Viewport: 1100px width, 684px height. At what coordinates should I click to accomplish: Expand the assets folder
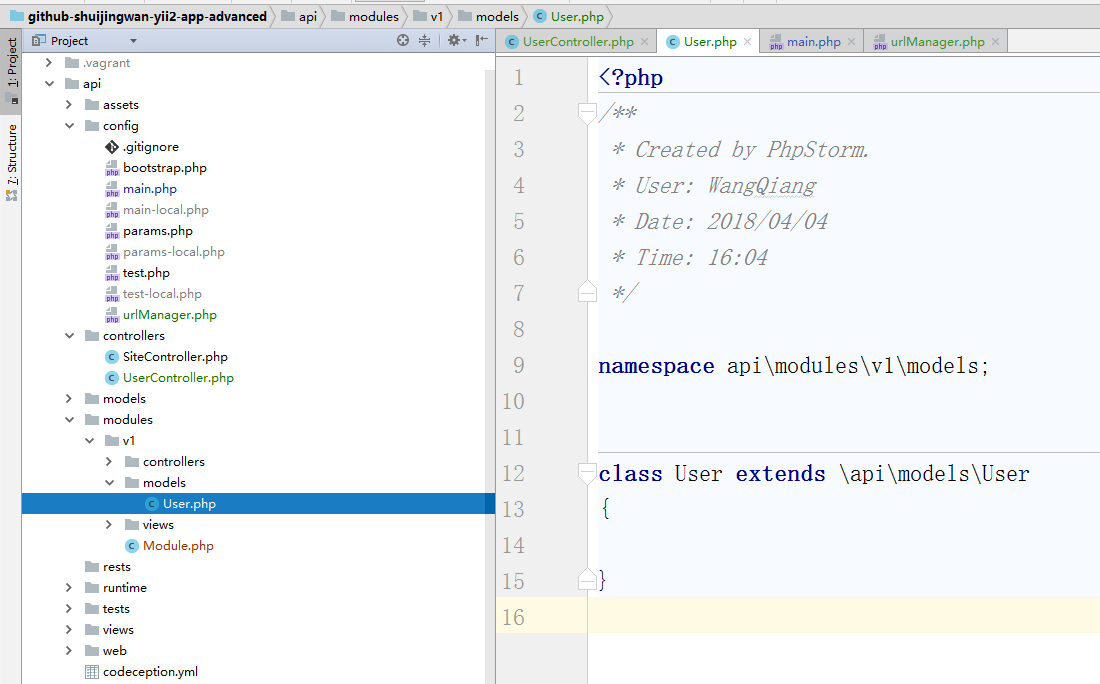pyautogui.click(x=68, y=105)
